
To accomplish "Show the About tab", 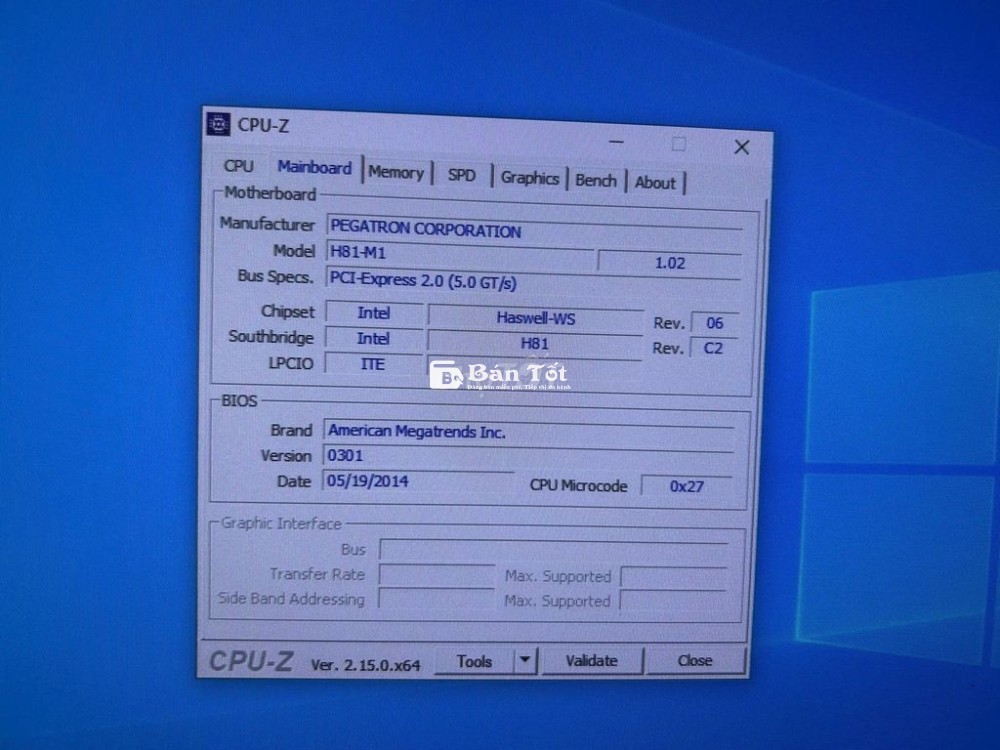I will [655, 183].
